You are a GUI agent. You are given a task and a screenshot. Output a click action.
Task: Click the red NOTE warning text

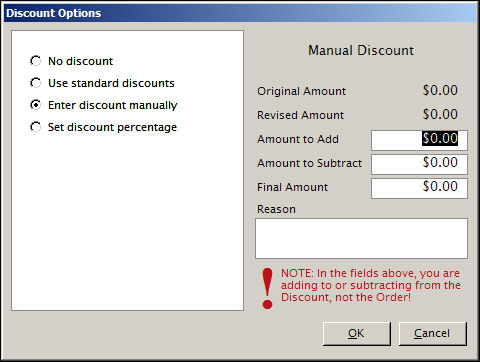(371, 285)
